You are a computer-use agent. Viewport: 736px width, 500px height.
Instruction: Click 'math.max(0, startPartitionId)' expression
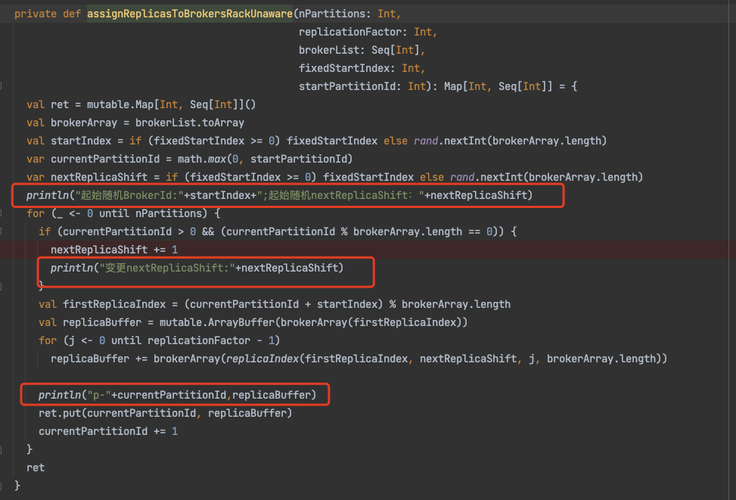point(265,159)
